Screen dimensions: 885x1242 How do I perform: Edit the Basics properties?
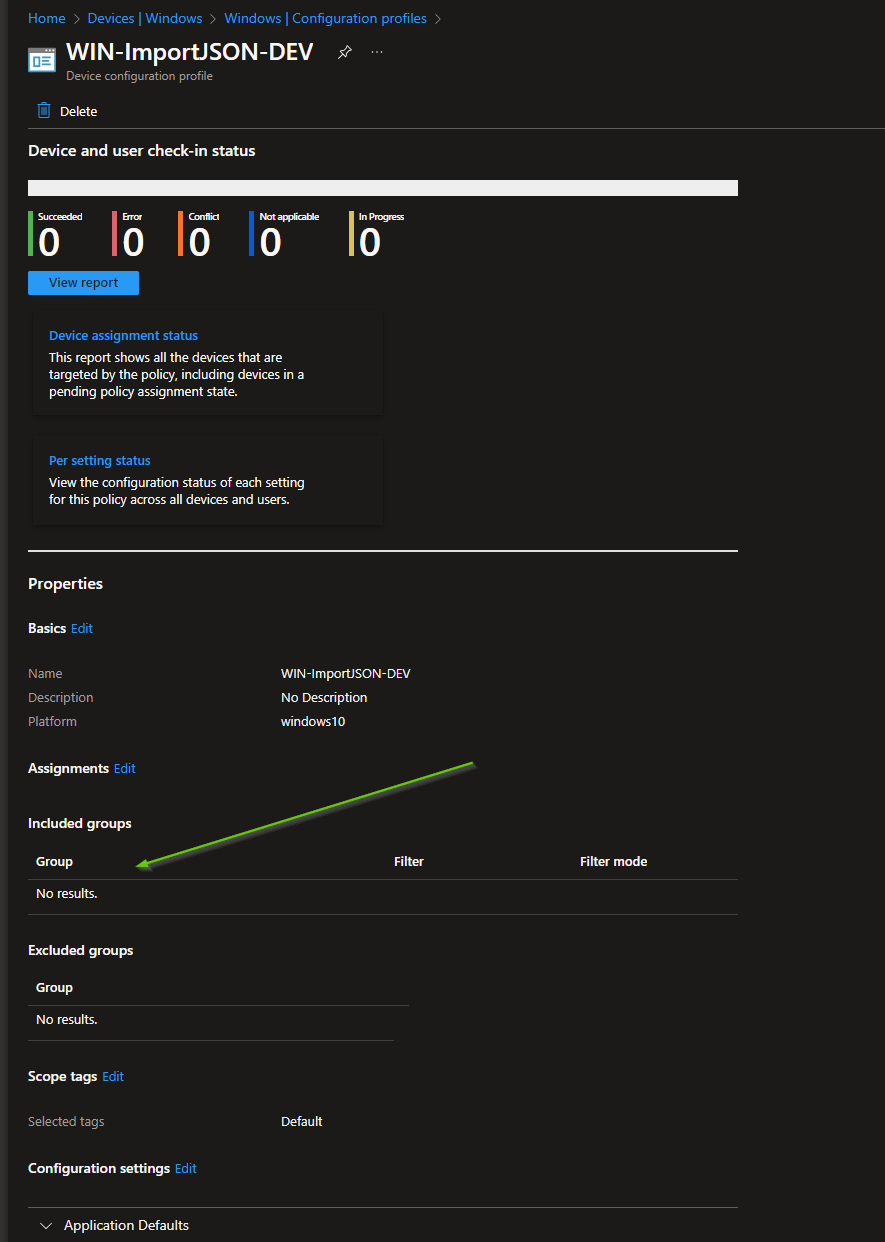82,629
